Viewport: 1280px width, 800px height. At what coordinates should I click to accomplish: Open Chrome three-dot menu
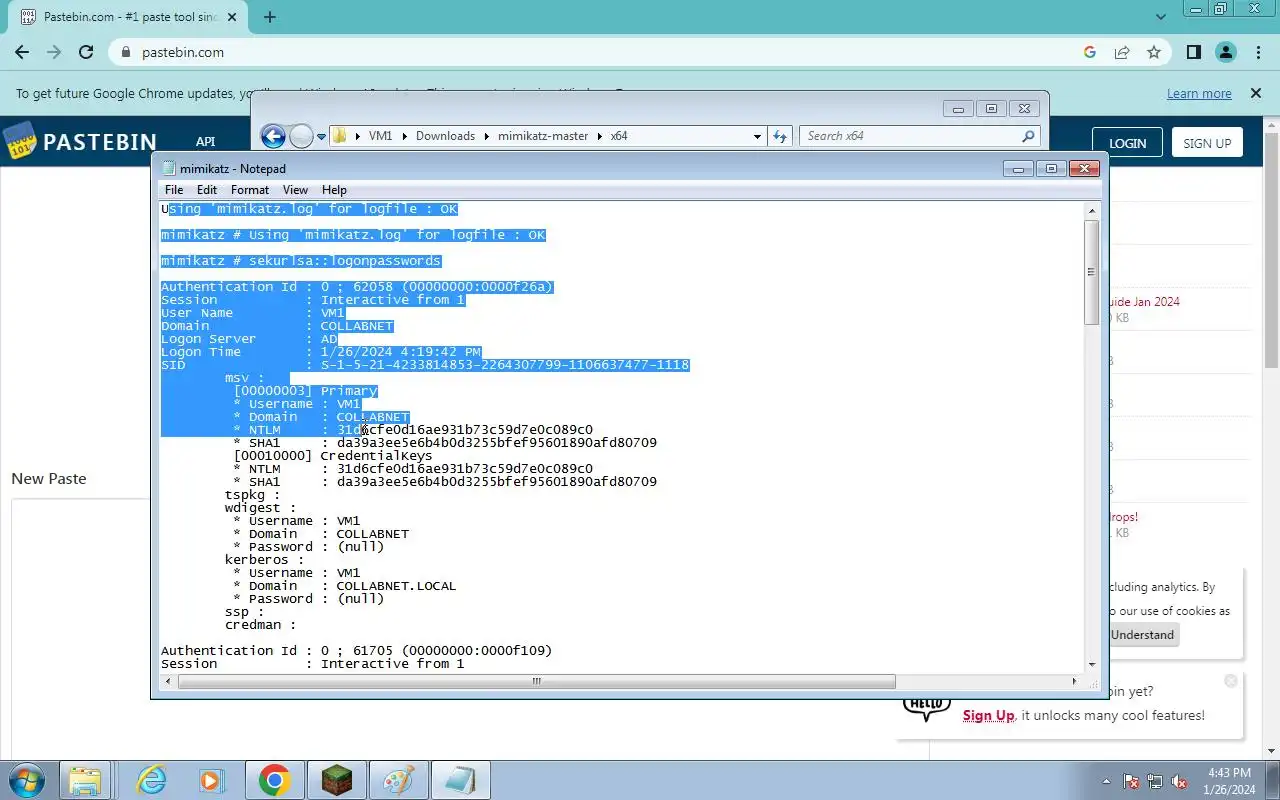click(1258, 52)
